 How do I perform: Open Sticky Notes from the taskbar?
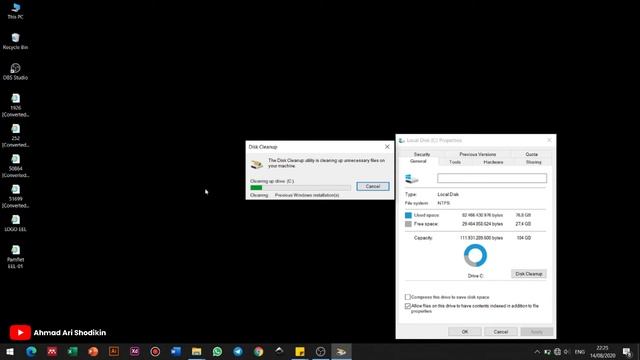point(300,351)
